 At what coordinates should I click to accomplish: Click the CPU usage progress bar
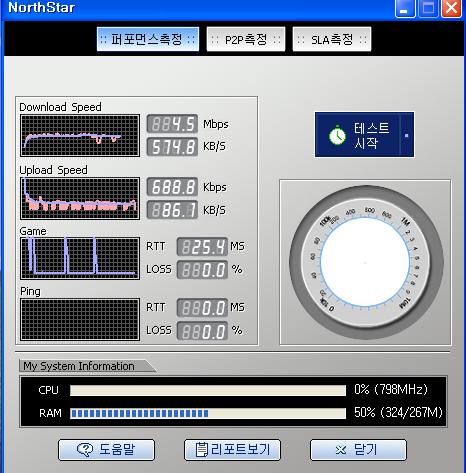point(208,390)
